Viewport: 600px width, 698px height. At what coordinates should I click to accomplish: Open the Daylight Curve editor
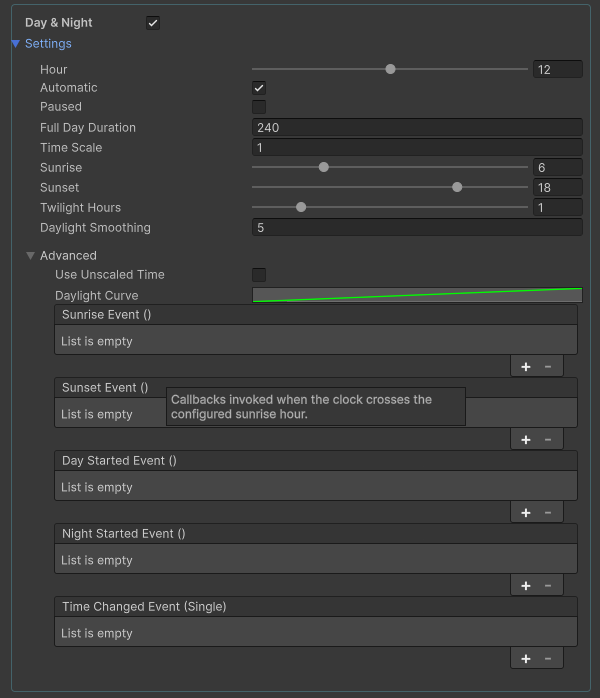pyautogui.click(x=418, y=295)
